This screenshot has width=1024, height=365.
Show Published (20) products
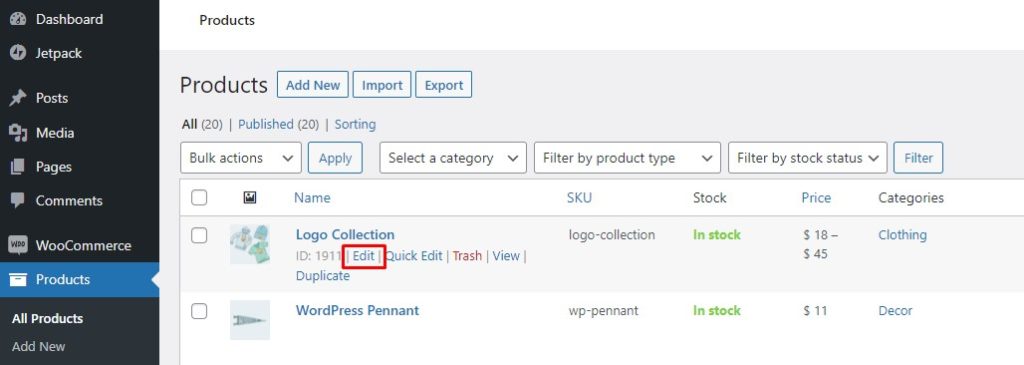pos(279,124)
